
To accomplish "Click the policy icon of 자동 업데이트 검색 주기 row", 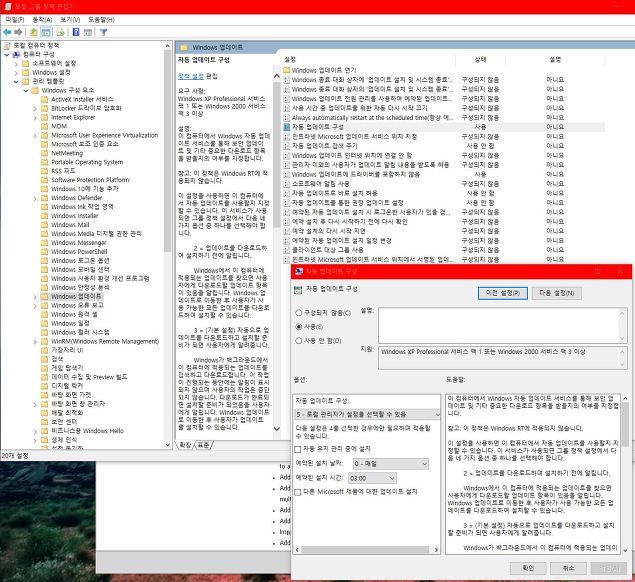I will (287, 146).
